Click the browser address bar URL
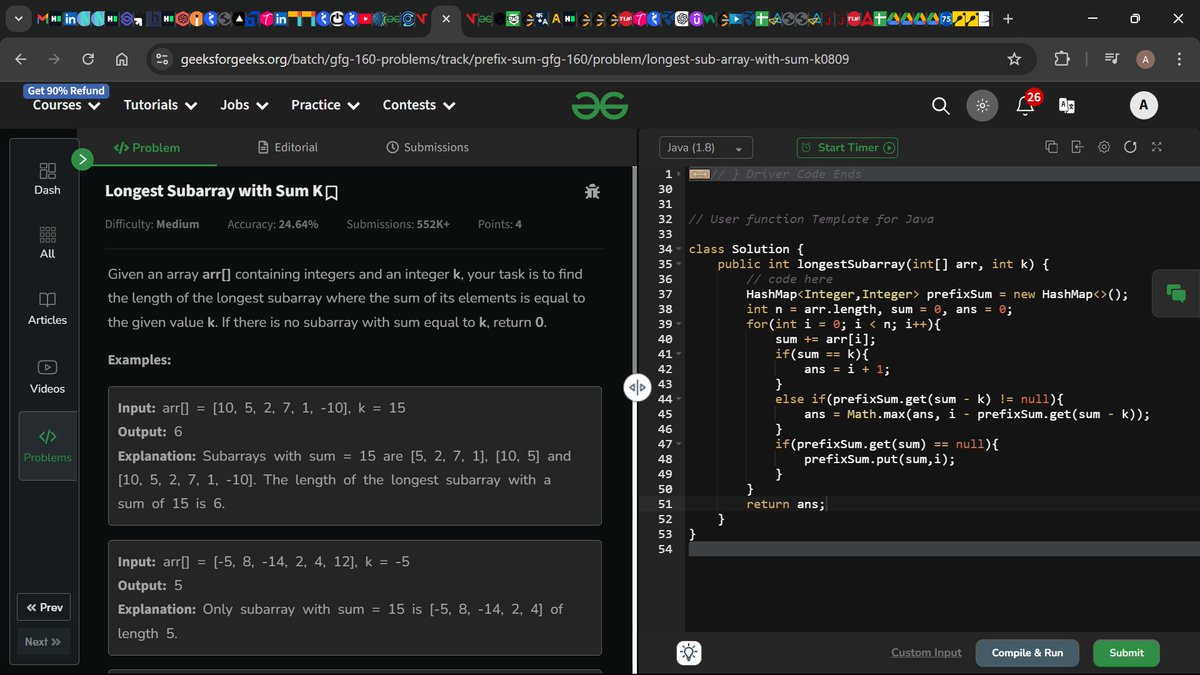The width and height of the screenshot is (1200, 675). pyautogui.click(x=515, y=59)
